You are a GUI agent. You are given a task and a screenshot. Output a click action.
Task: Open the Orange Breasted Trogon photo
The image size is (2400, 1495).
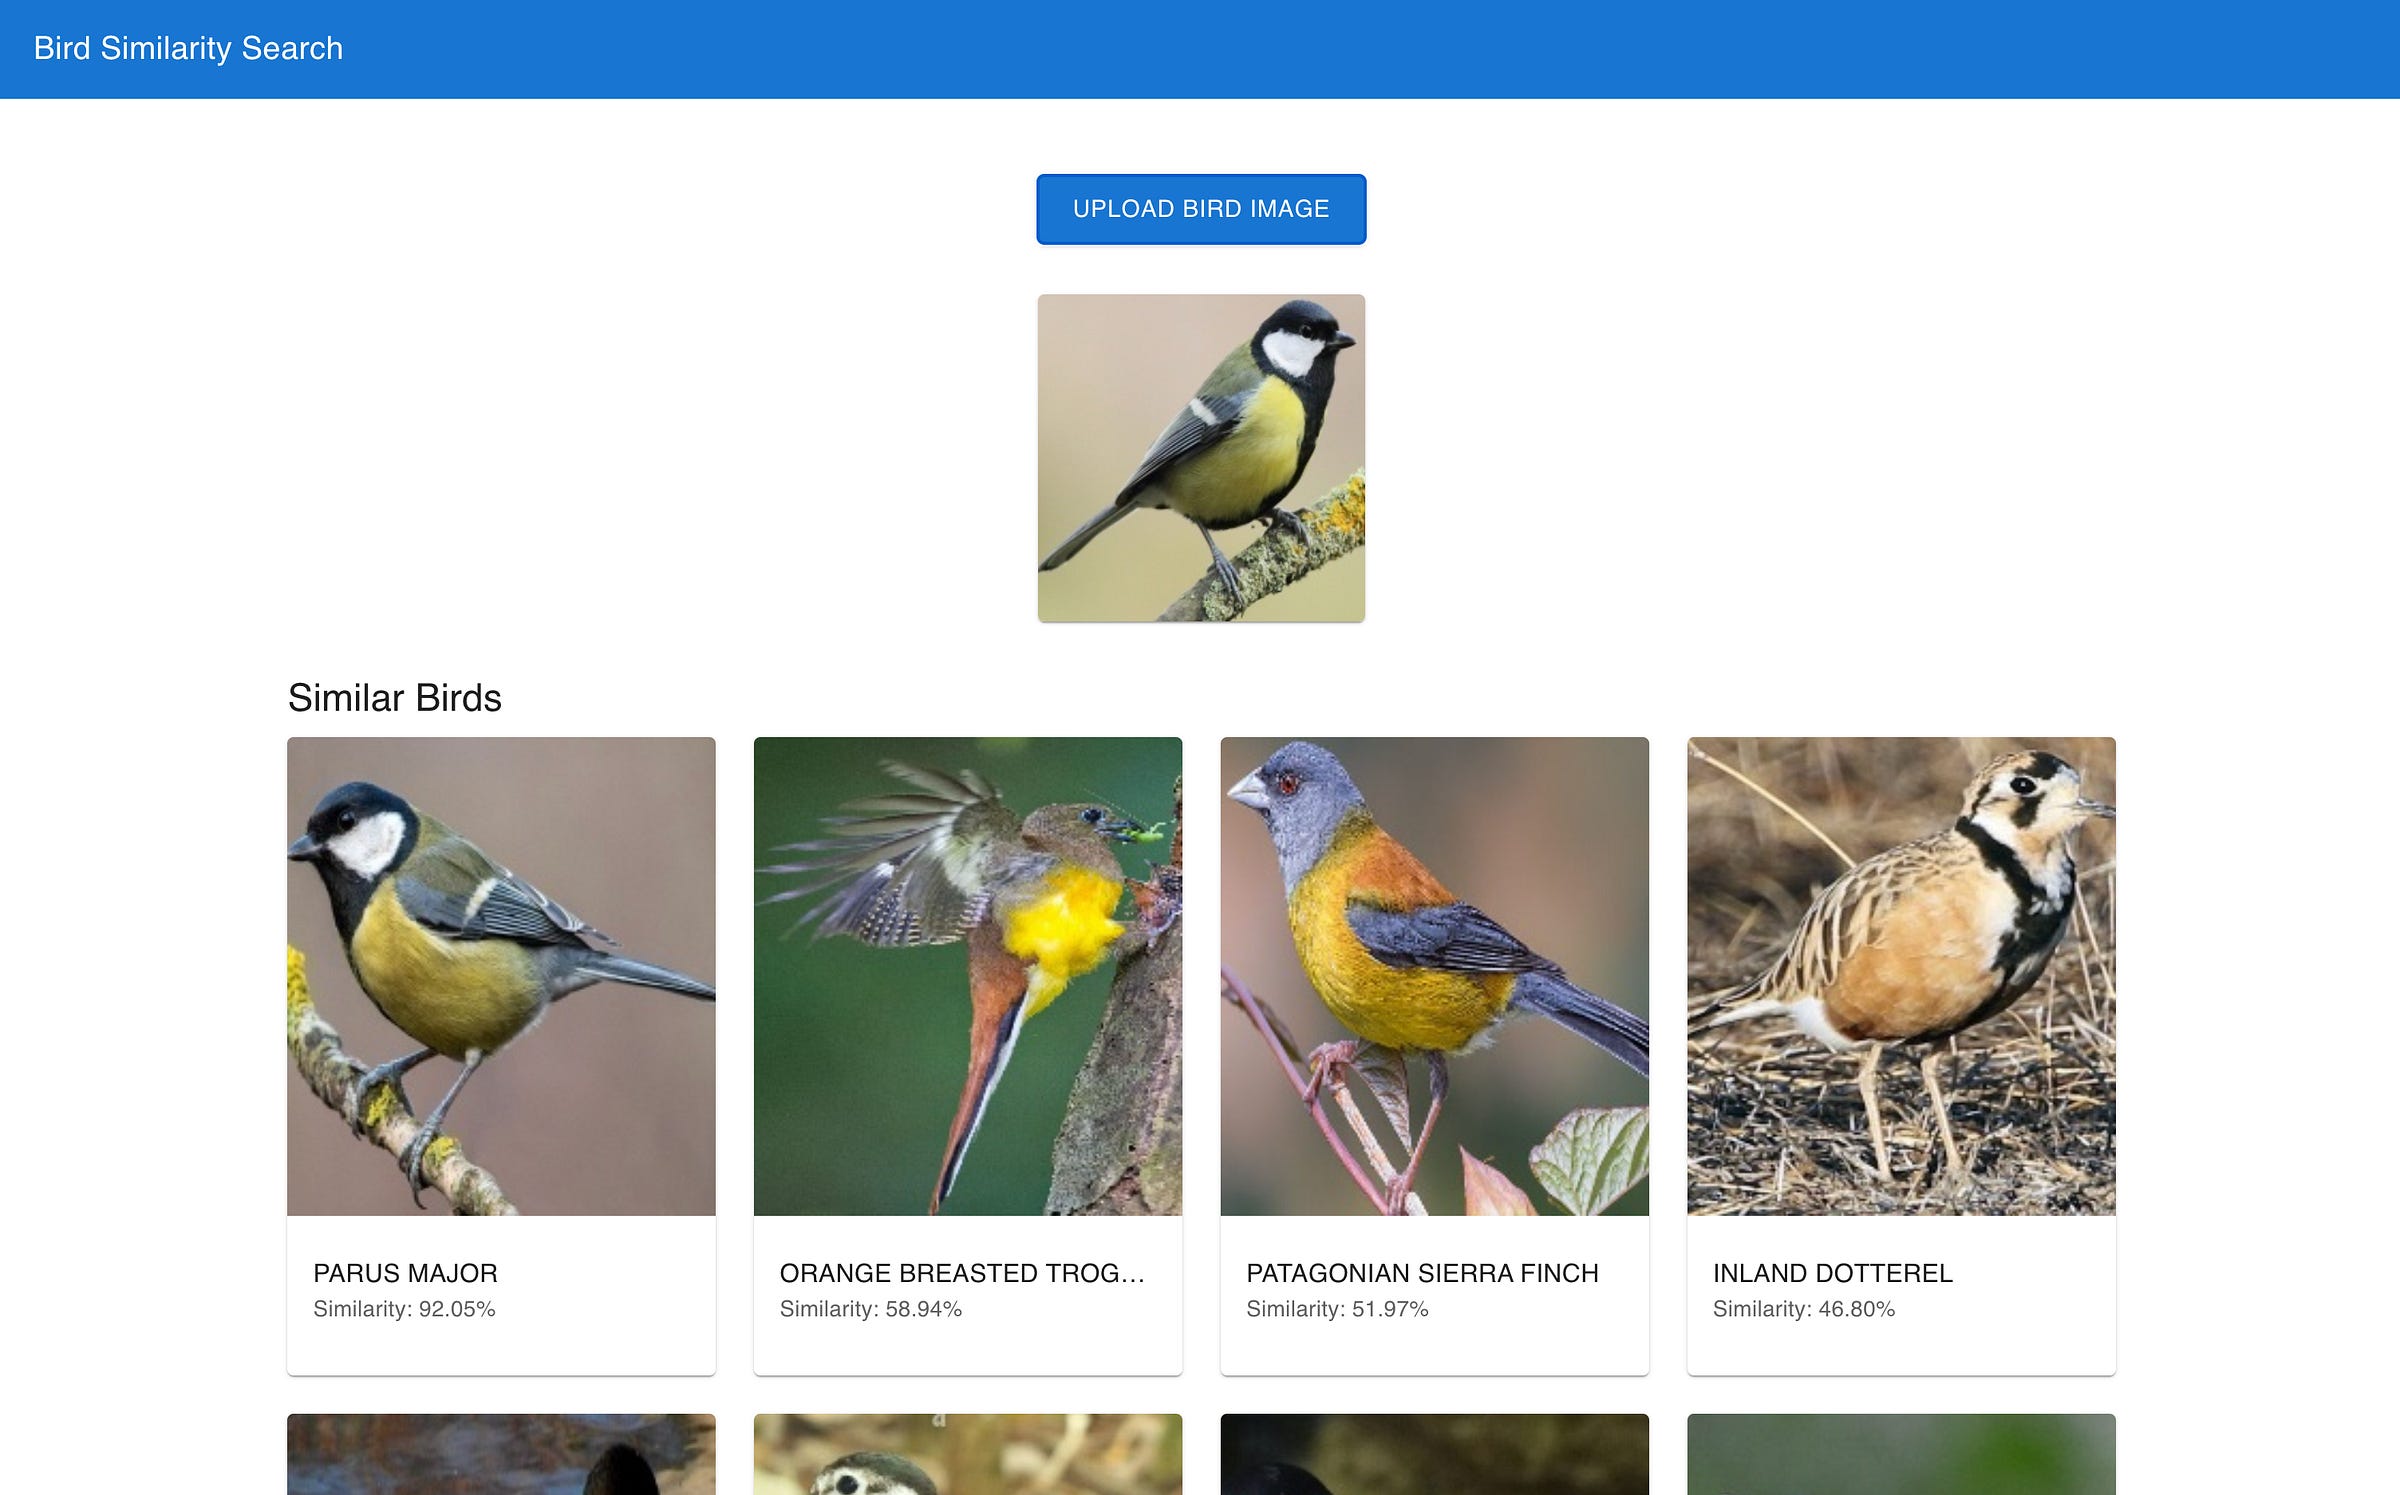pos(967,976)
